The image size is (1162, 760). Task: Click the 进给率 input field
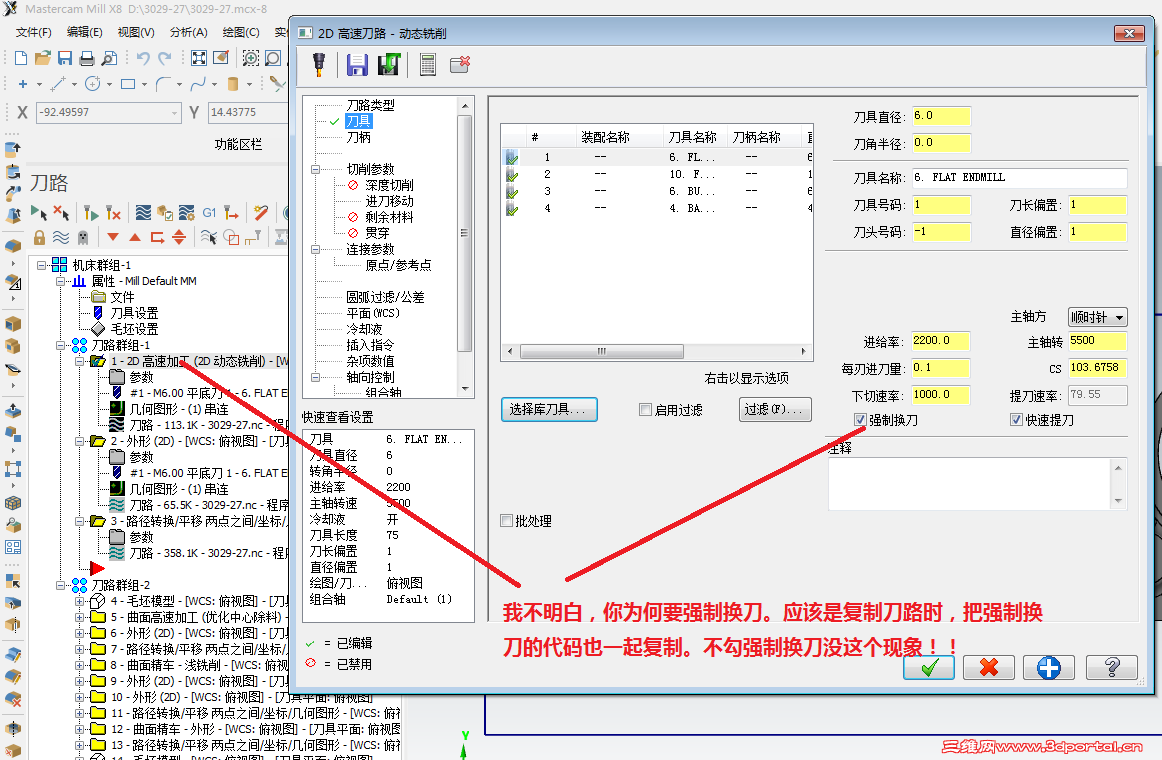940,341
